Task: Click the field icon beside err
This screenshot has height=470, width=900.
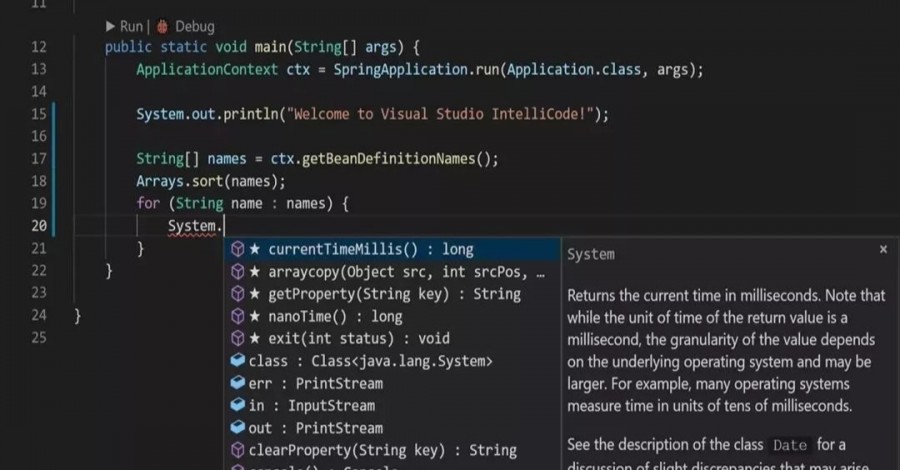Action: point(238,383)
